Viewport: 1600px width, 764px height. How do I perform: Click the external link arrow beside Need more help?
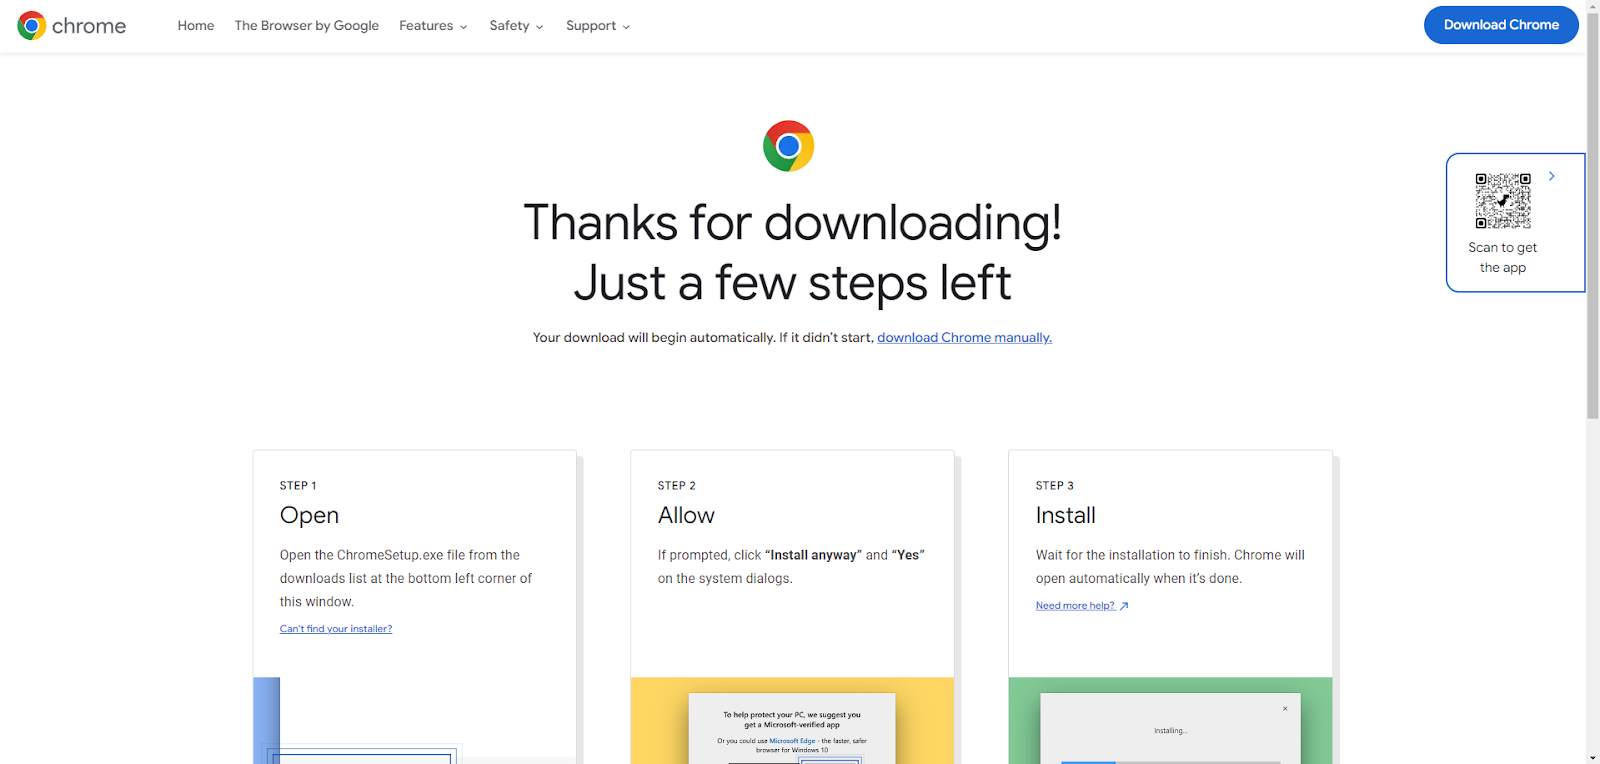[1124, 606]
